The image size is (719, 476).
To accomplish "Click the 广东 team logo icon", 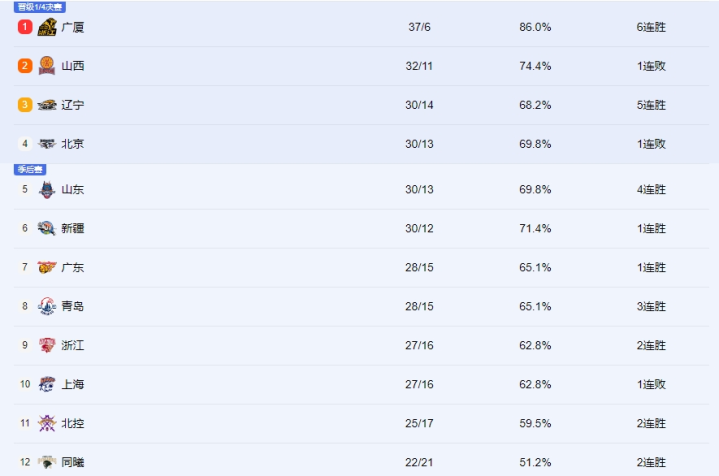I will 47,267.
